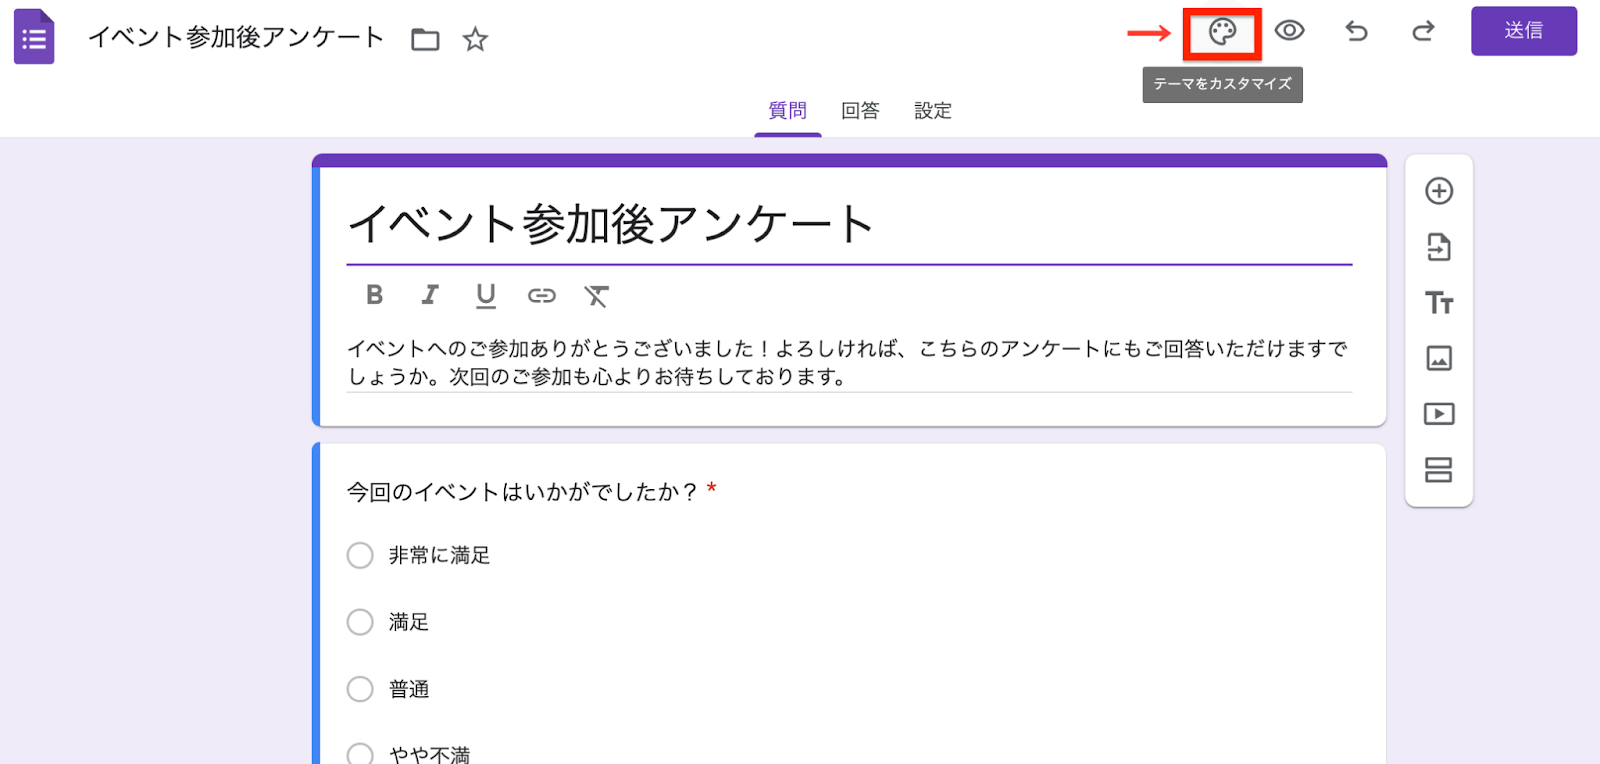
Task: Apply bold formatting to description
Action: click(x=375, y=295)
